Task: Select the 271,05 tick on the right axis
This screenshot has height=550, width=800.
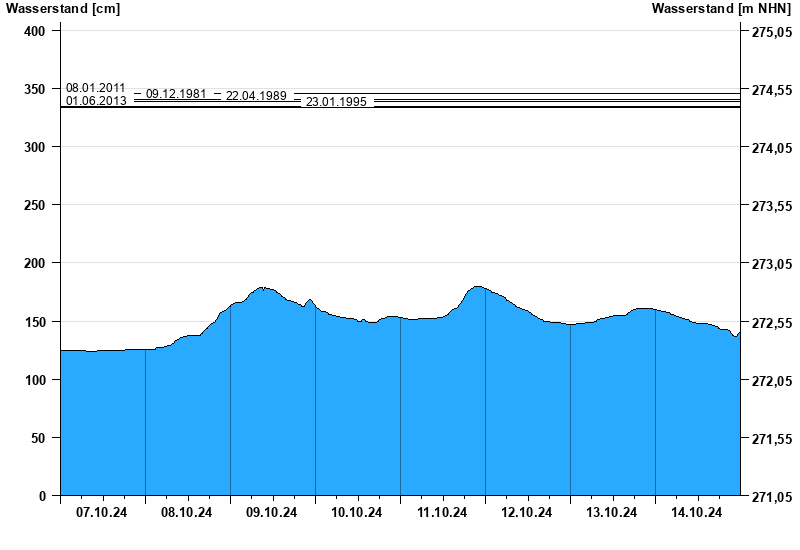Action: point(770,497)
